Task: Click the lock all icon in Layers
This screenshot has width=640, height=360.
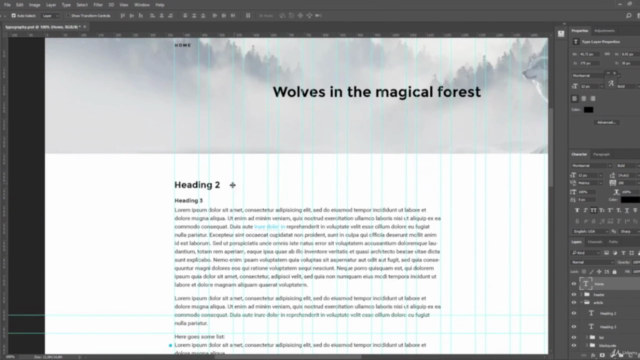Action: [614, 271]
